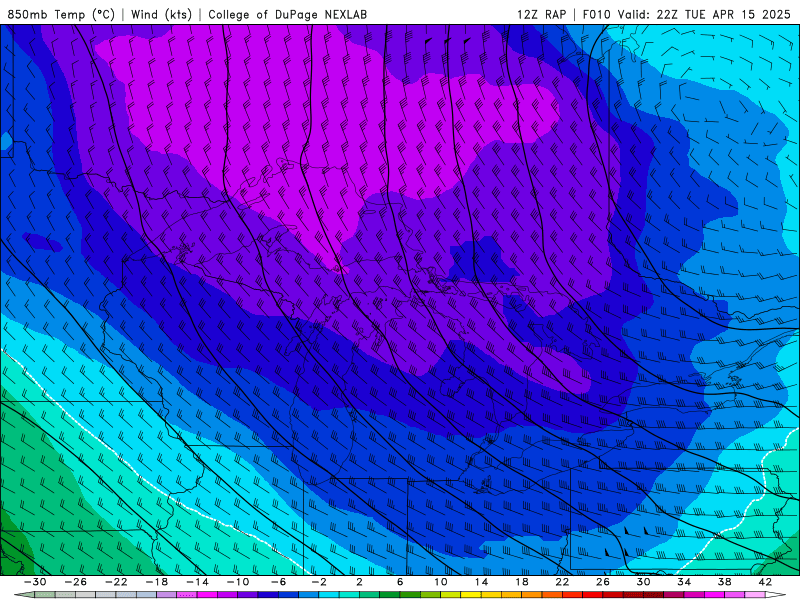Click the −18 legend value

coord(157,582)
